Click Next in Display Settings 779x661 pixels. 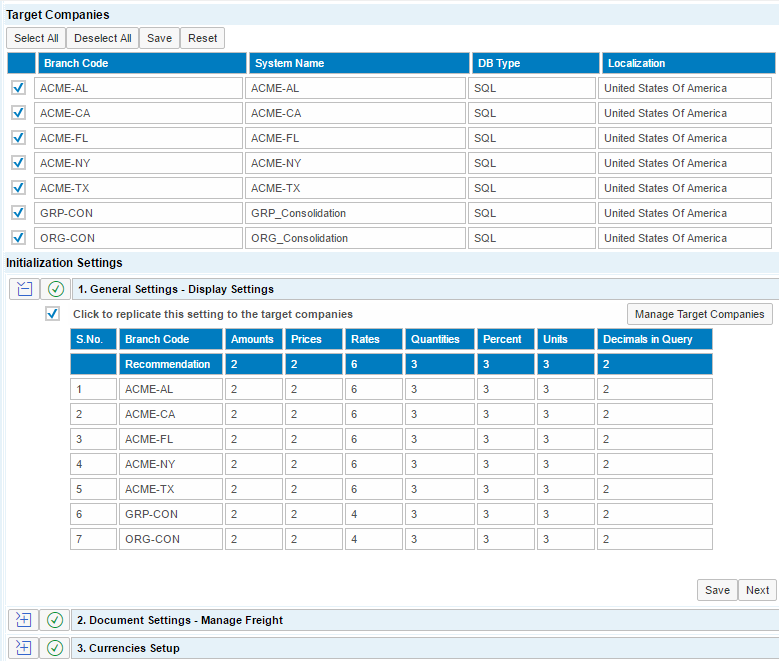[x=757, y=590]
